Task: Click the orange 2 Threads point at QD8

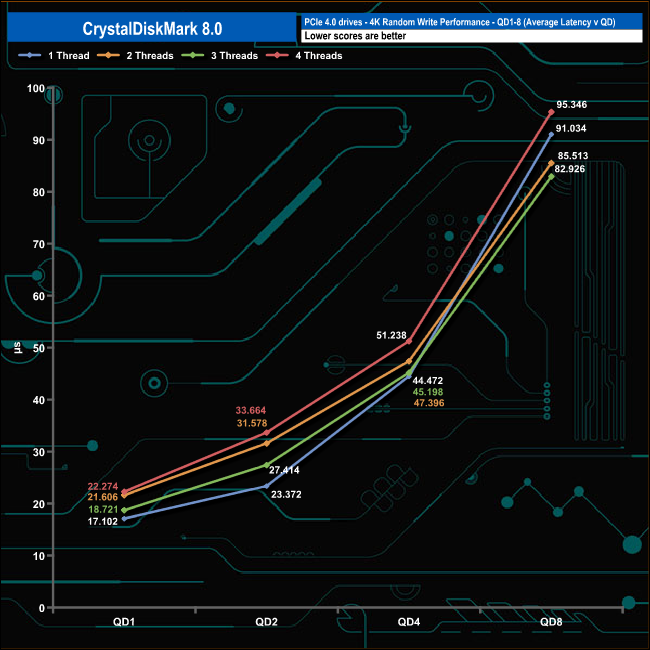Action: click(551, 163)
